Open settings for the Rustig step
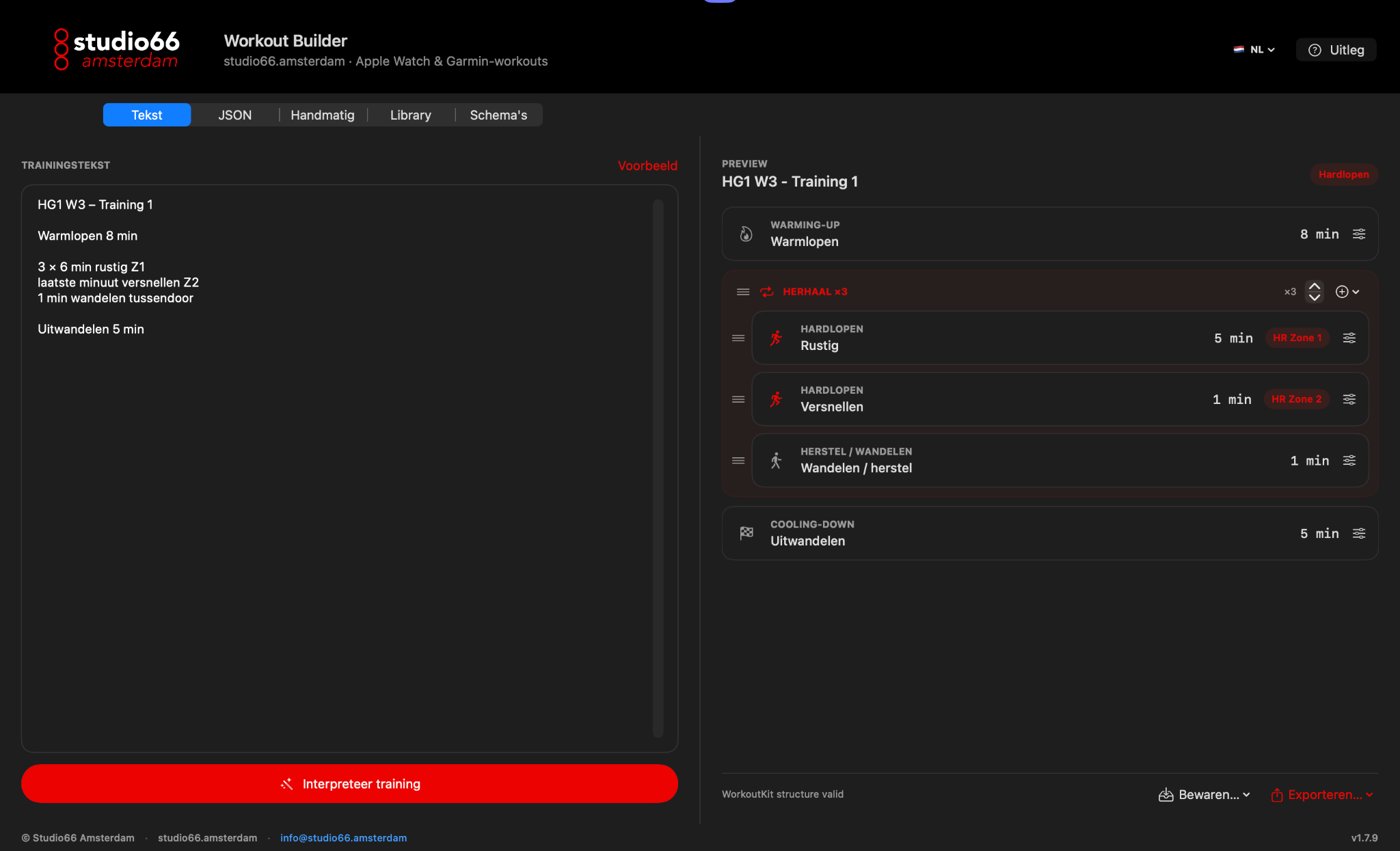This screenshot has width=1400, height=851. 1348,338
